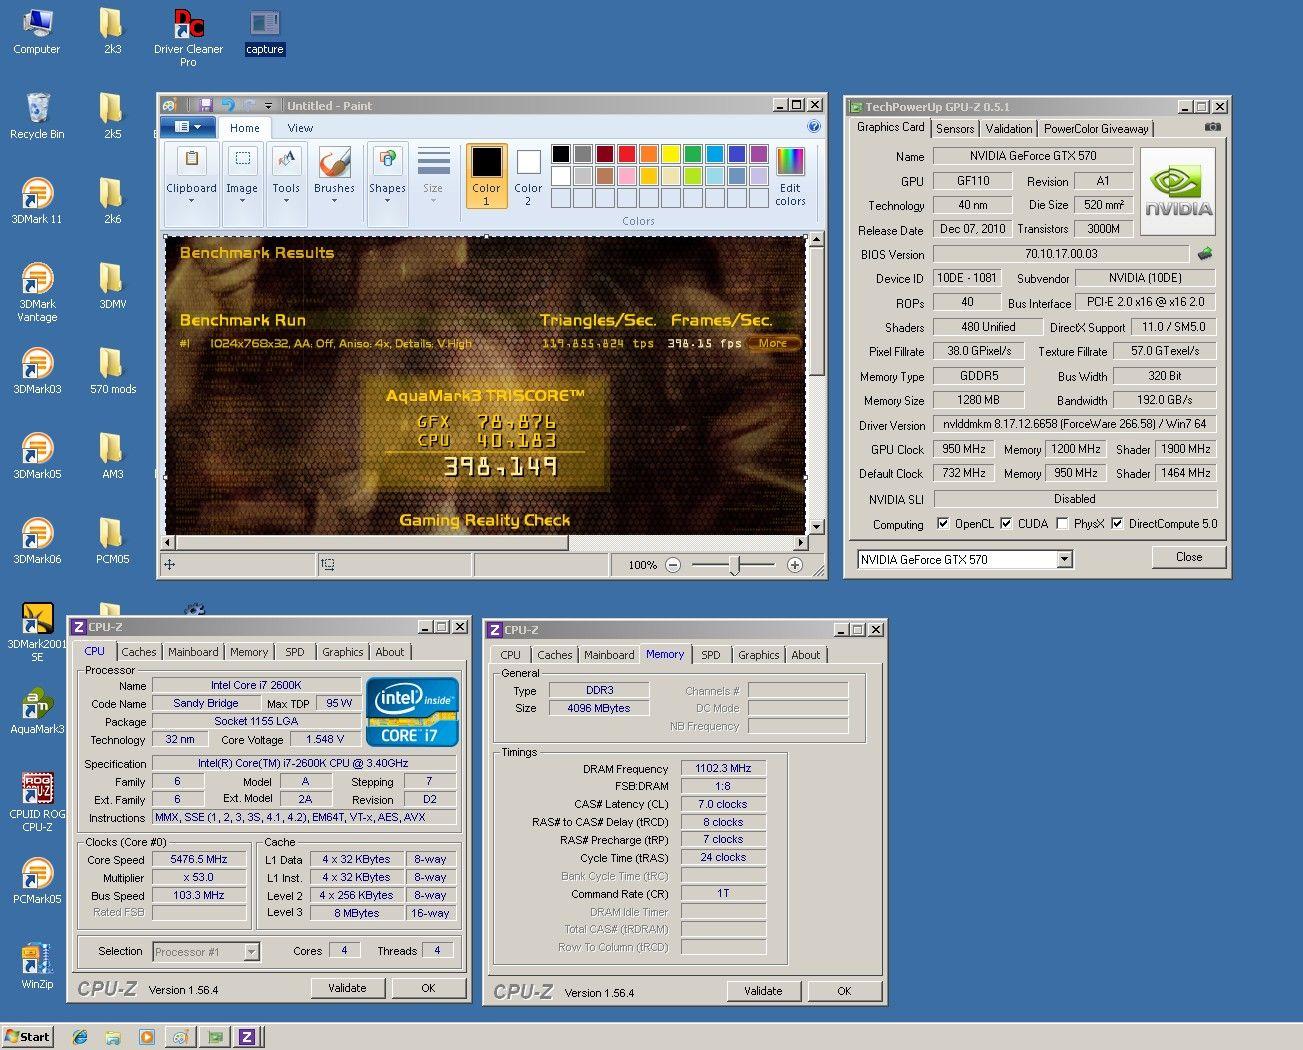The width and height of the screenshot is (1303, 1050).
Task: Open Windows Media Player taskbar icon
Action: [146, 1037]
